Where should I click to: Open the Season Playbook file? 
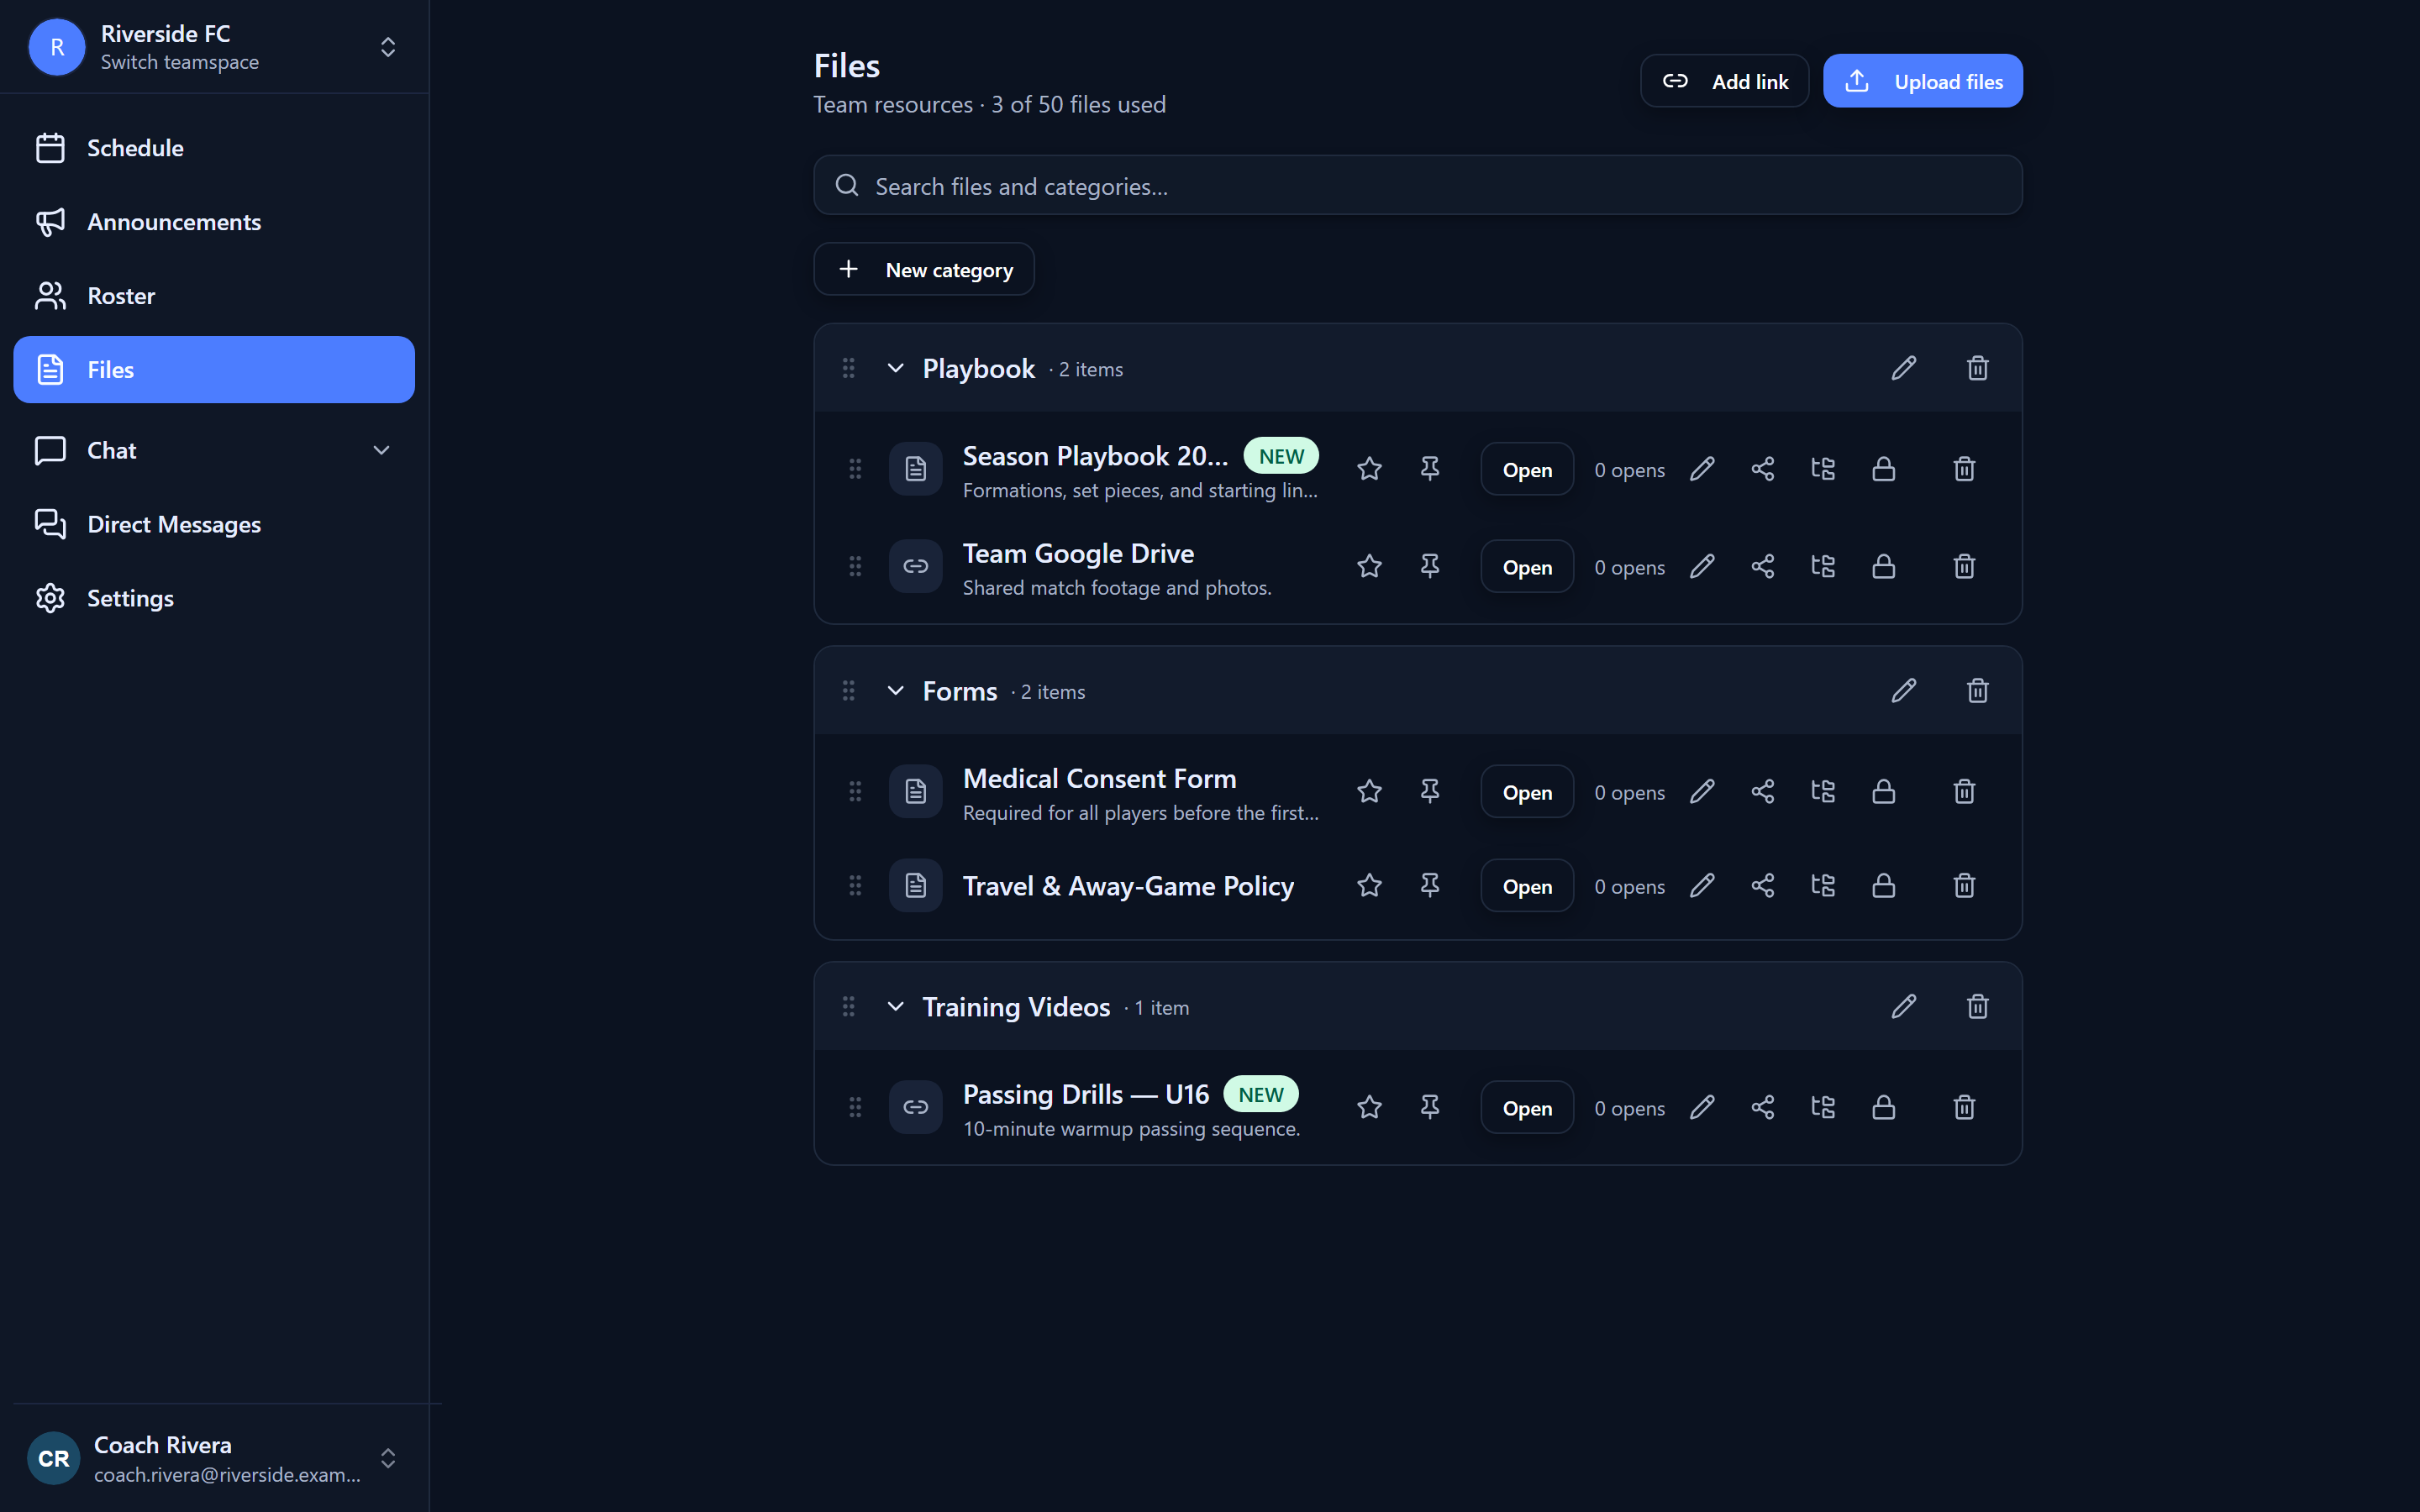[1527, 469]
